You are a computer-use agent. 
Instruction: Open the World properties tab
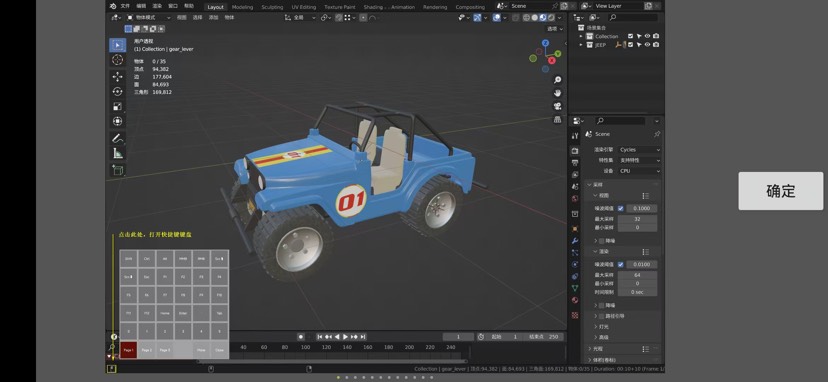point(575,199)
